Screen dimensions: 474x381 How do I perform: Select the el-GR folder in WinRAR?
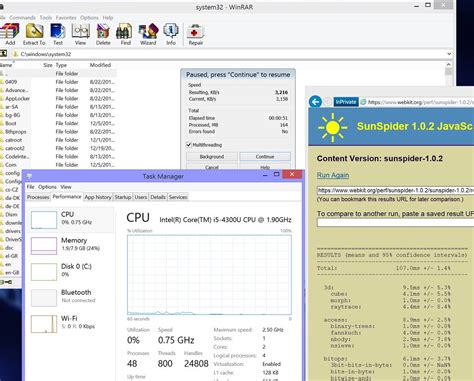tap(11, 256)
